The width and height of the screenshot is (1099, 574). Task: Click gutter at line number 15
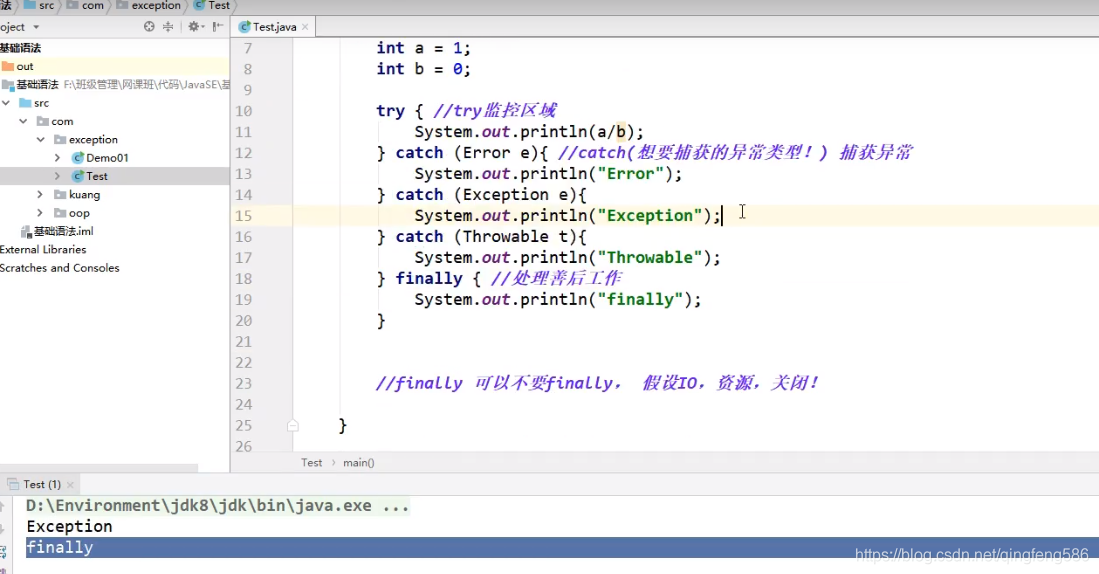coord(243,216)
